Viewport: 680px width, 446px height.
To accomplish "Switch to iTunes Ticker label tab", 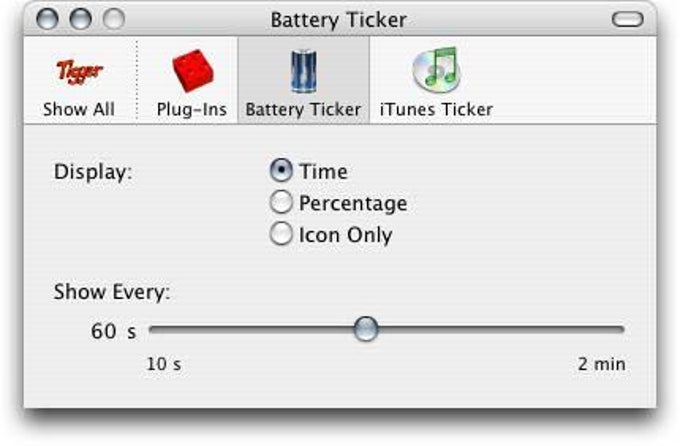I will click(435, 109).
